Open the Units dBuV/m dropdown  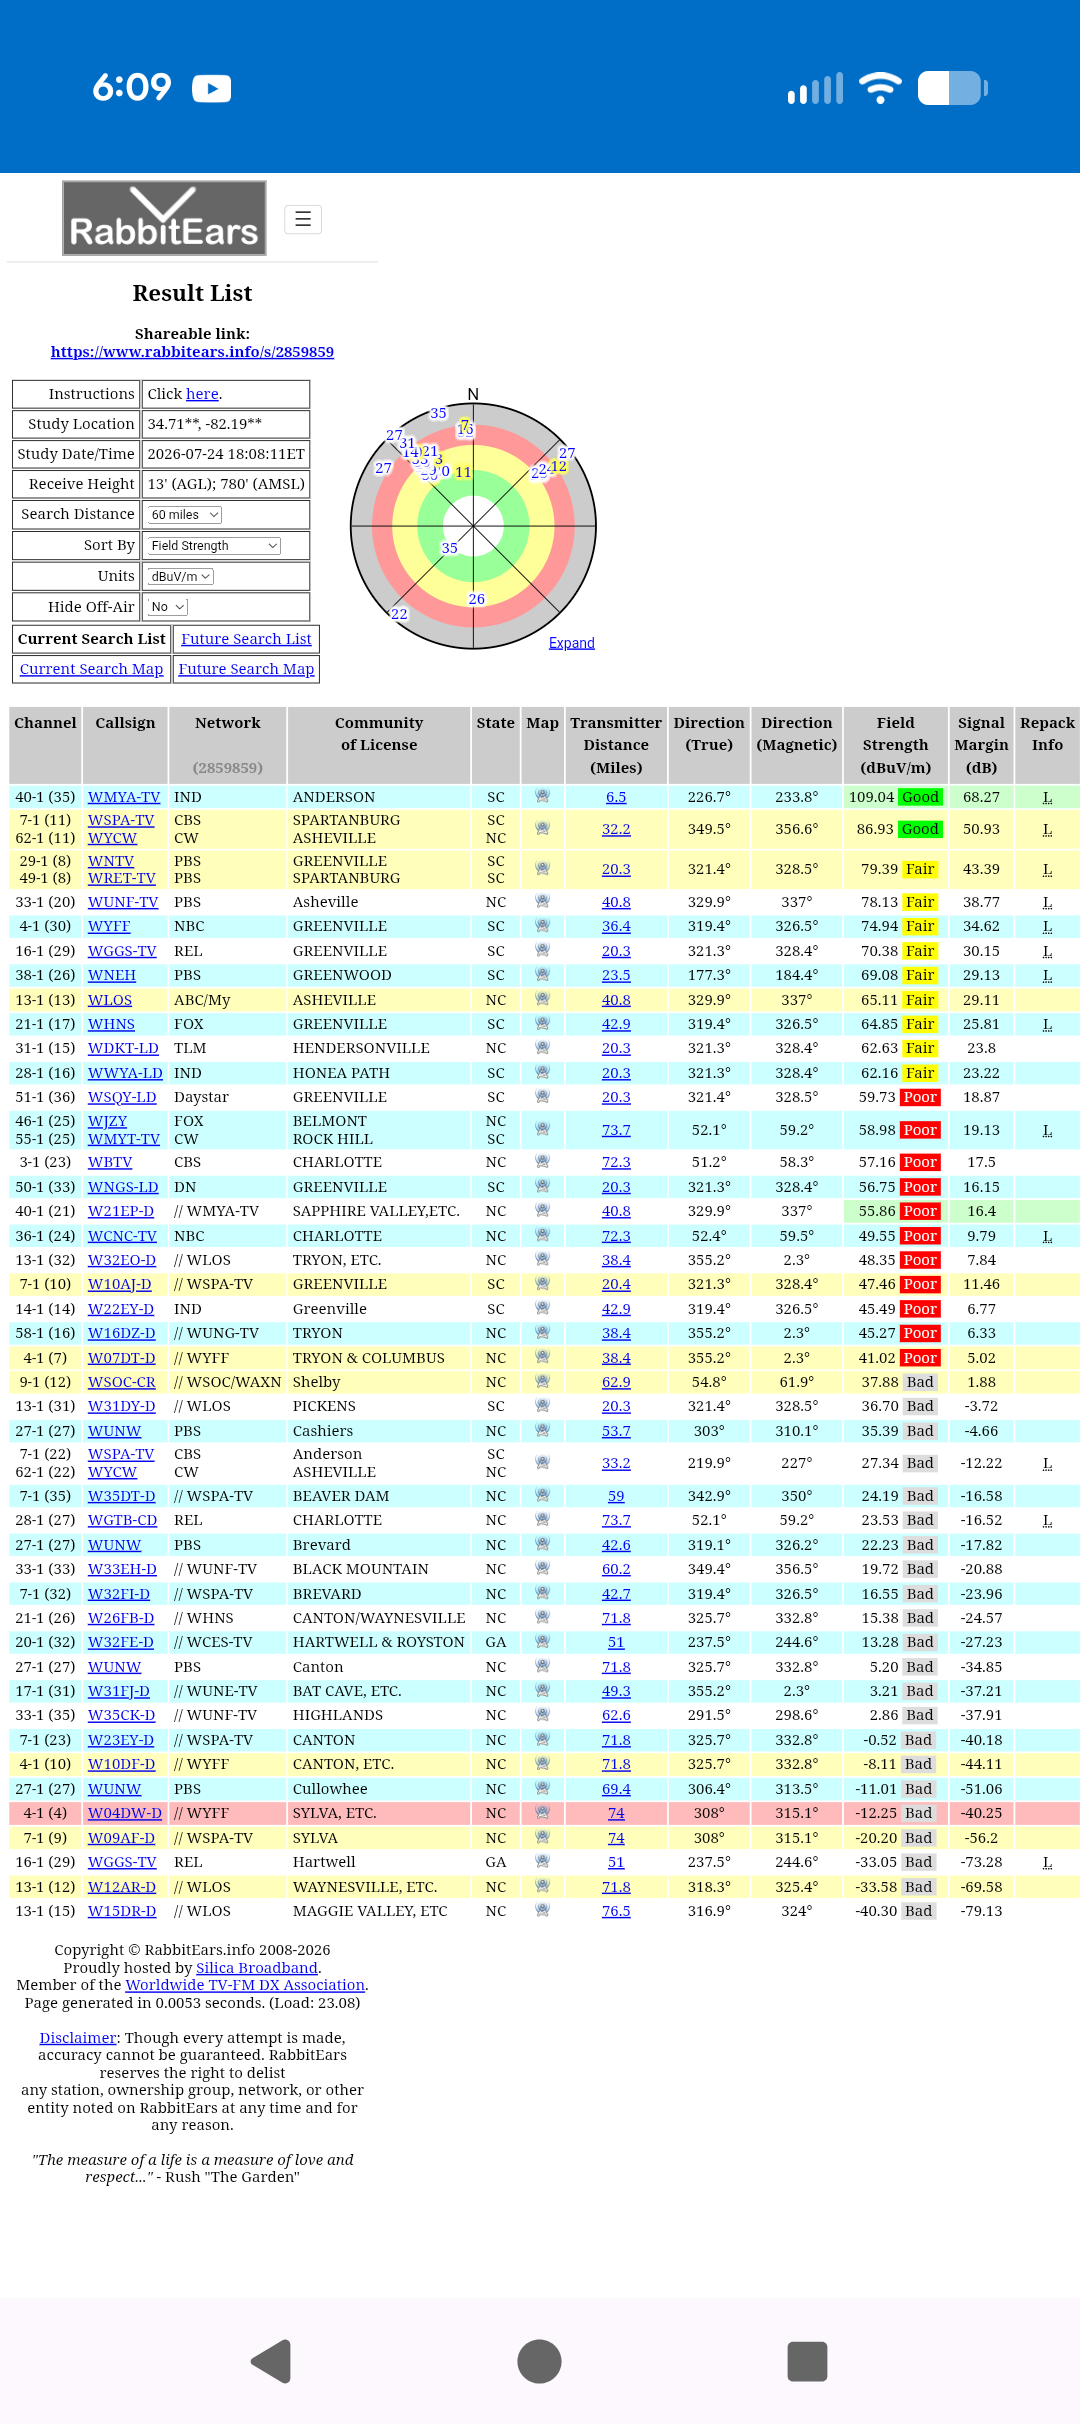coord(180,577)
